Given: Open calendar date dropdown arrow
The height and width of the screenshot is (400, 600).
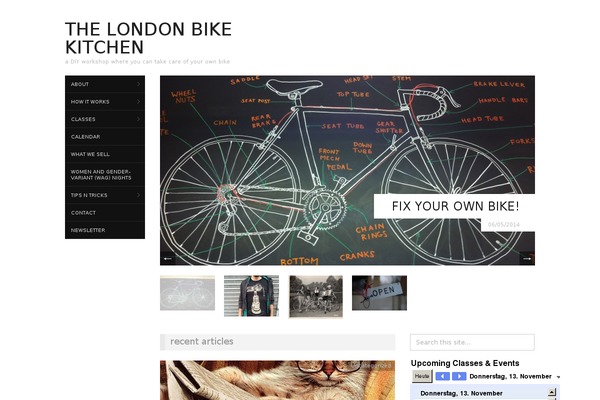Looking at the screenshot, I should pyautogui.click(x=558, y=377).
